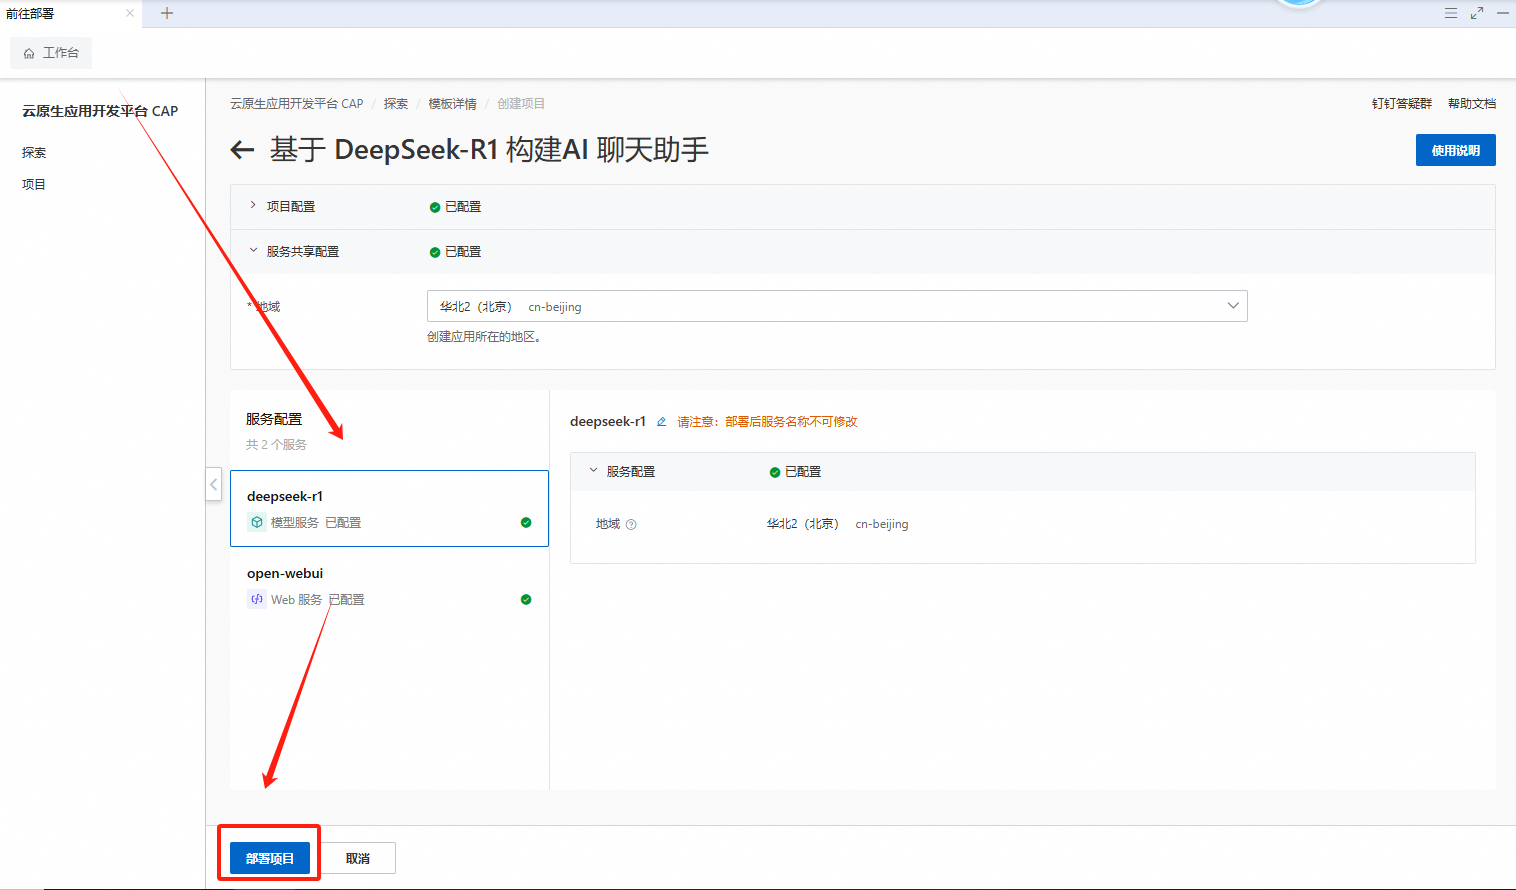The height and width of the screenshot is (890, 1516).
Task: Click green status icon in right 服务配置 panel
Action: pos(775,472)
